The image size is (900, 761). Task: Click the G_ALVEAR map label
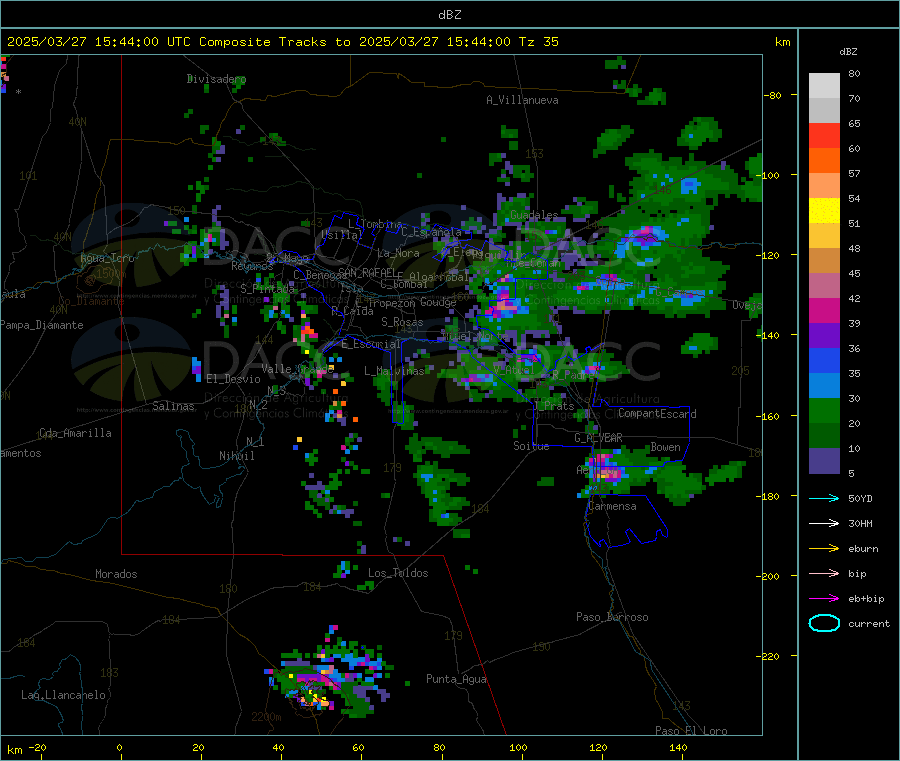[x=598, y=438]
